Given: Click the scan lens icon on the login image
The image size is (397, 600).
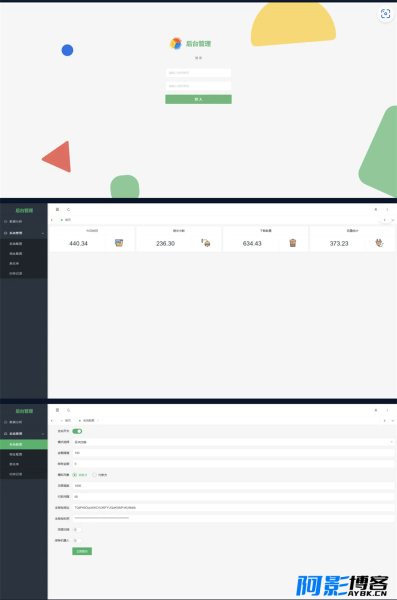Looking at the screenshot, I should coord(385,13).
